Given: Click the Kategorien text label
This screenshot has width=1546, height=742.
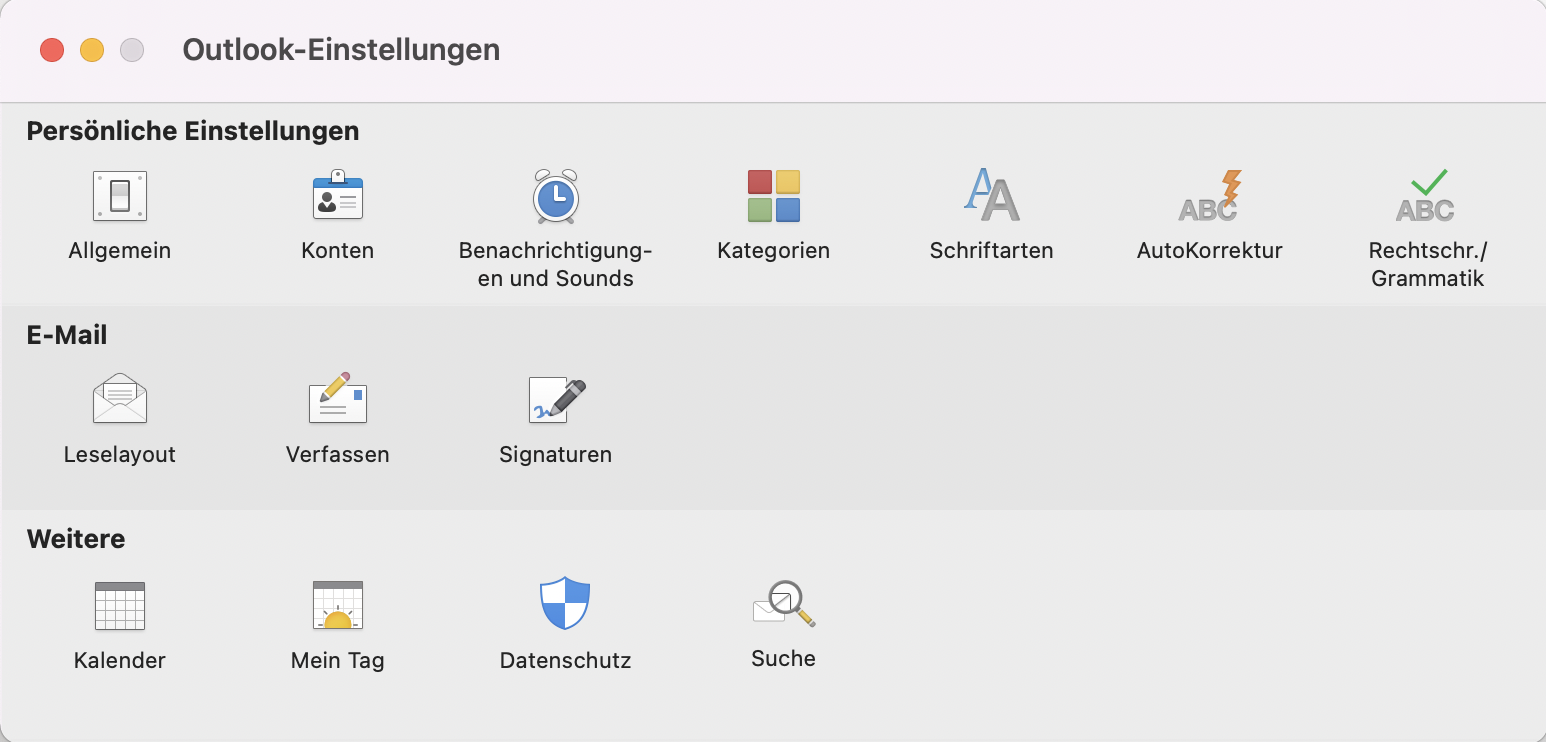Looking at the screenshot, I should point(774,250).
